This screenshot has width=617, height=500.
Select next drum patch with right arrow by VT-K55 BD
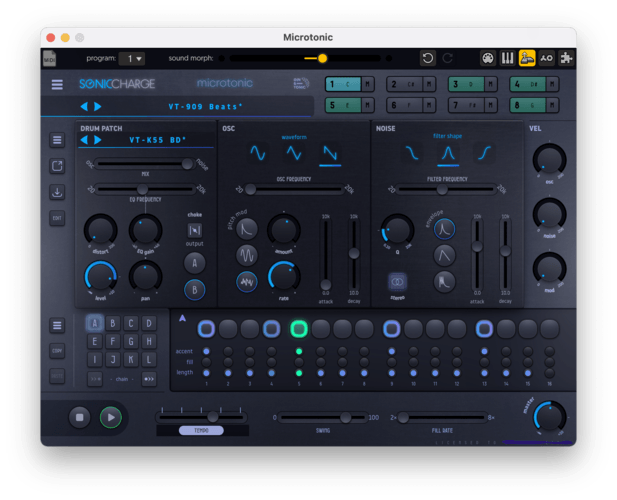(98, 140)
